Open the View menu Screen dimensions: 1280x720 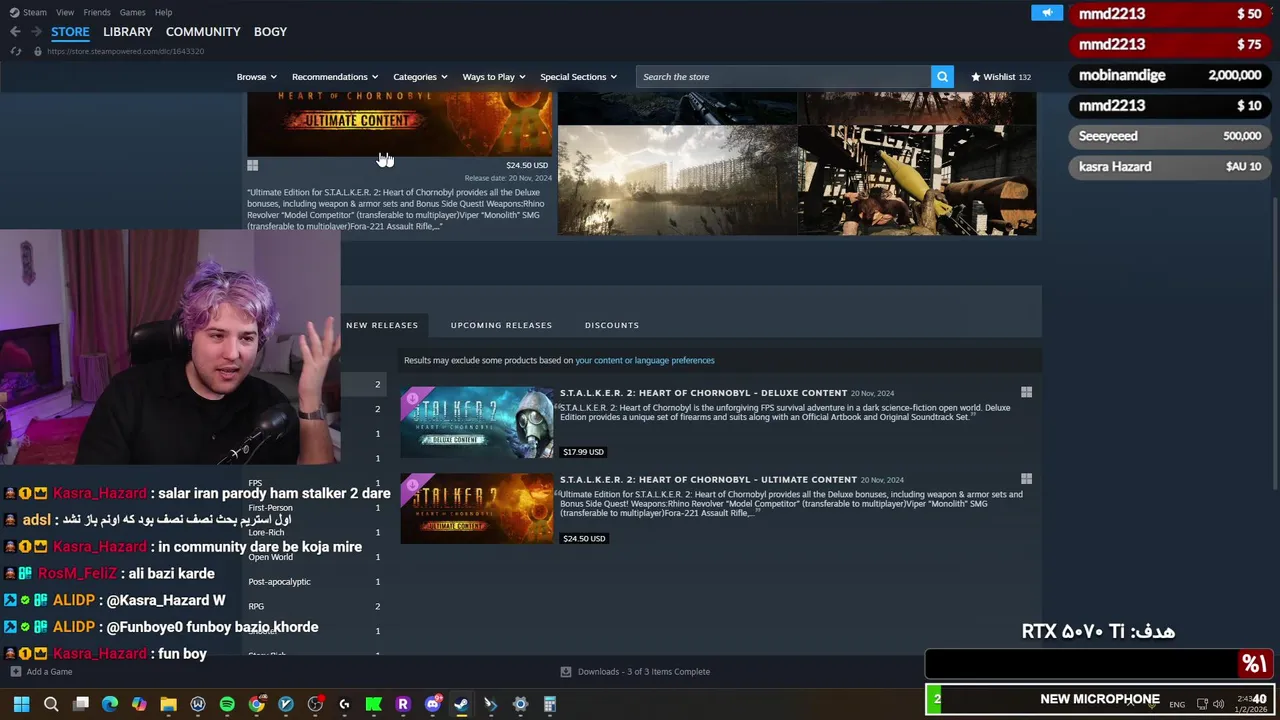coord(65,12)
